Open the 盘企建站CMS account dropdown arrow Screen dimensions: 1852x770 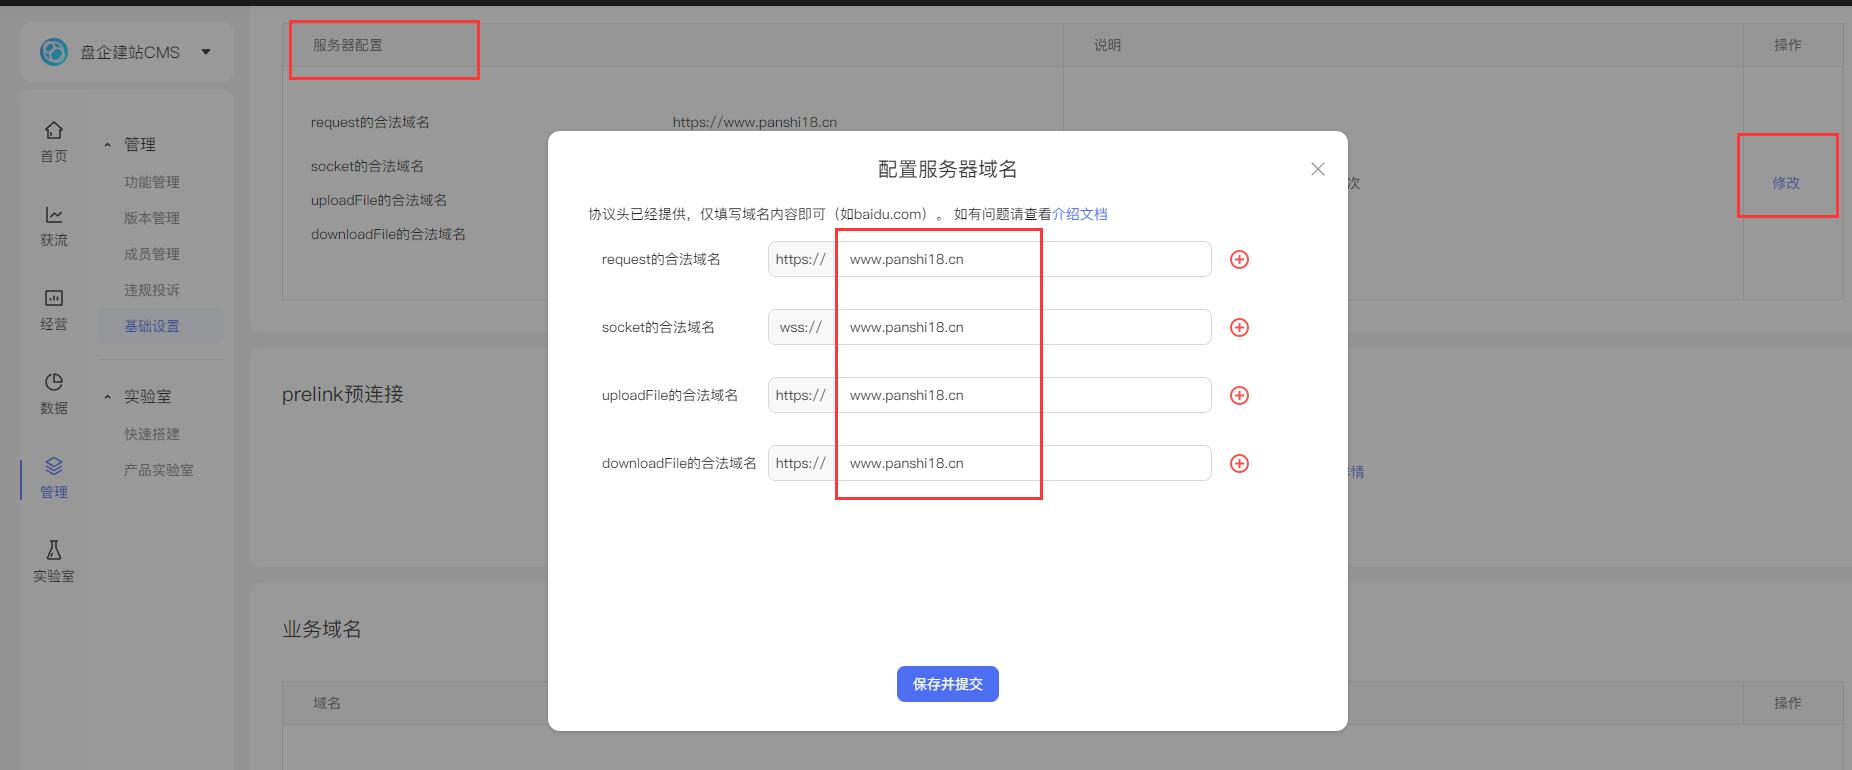pos(206,52)
